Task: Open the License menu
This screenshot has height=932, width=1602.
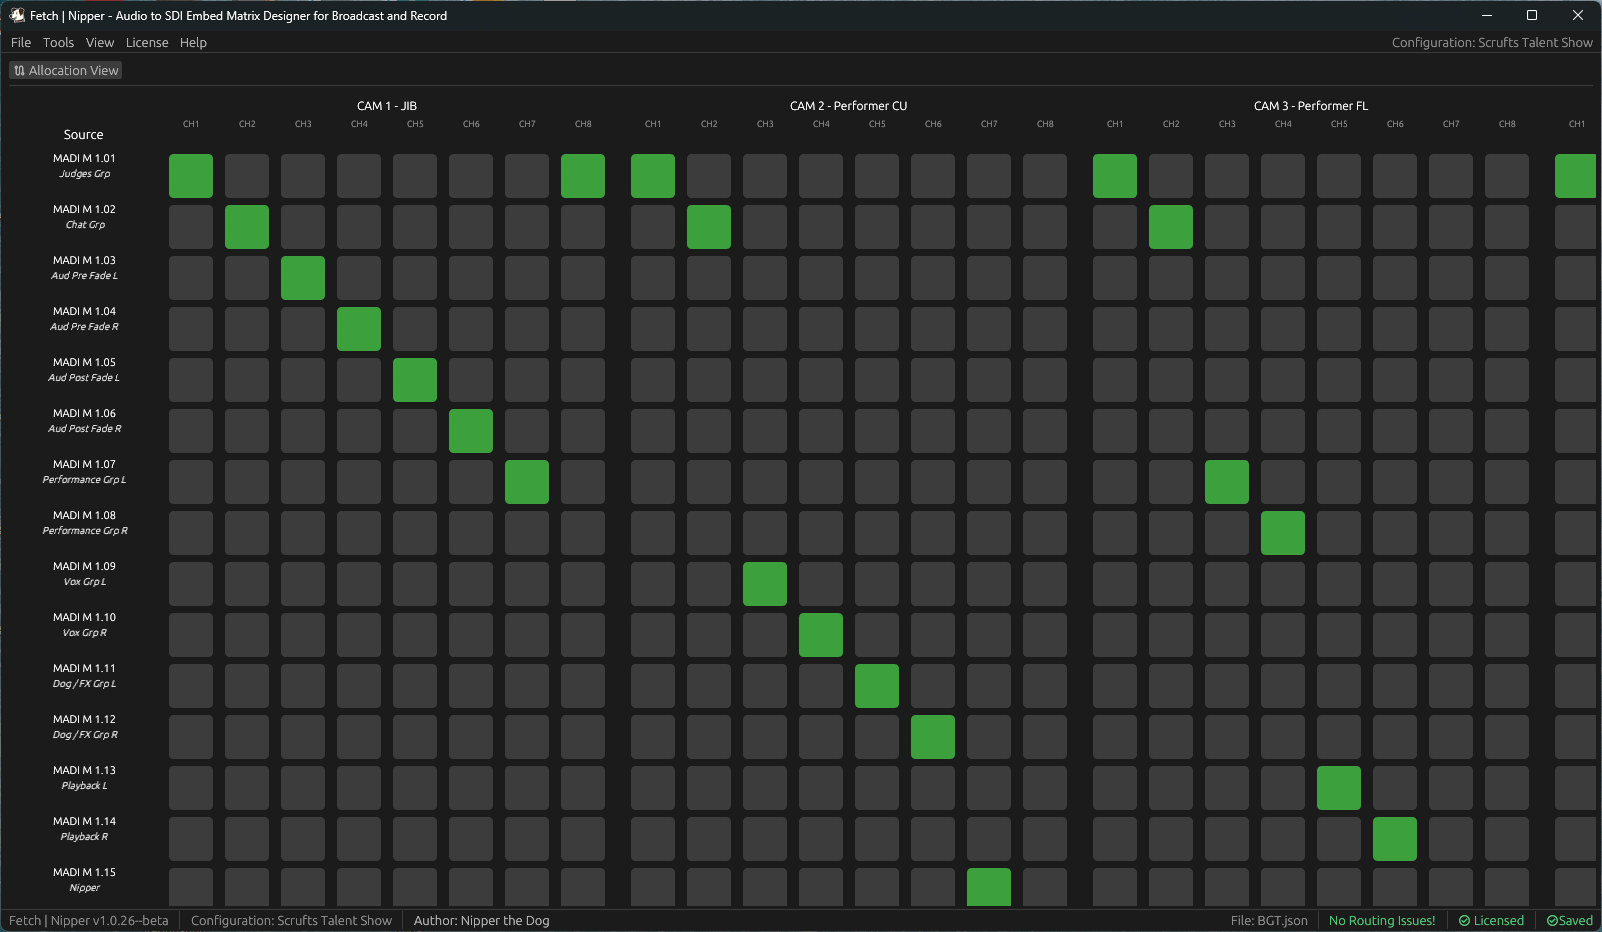Action: [x=147, y=42]
